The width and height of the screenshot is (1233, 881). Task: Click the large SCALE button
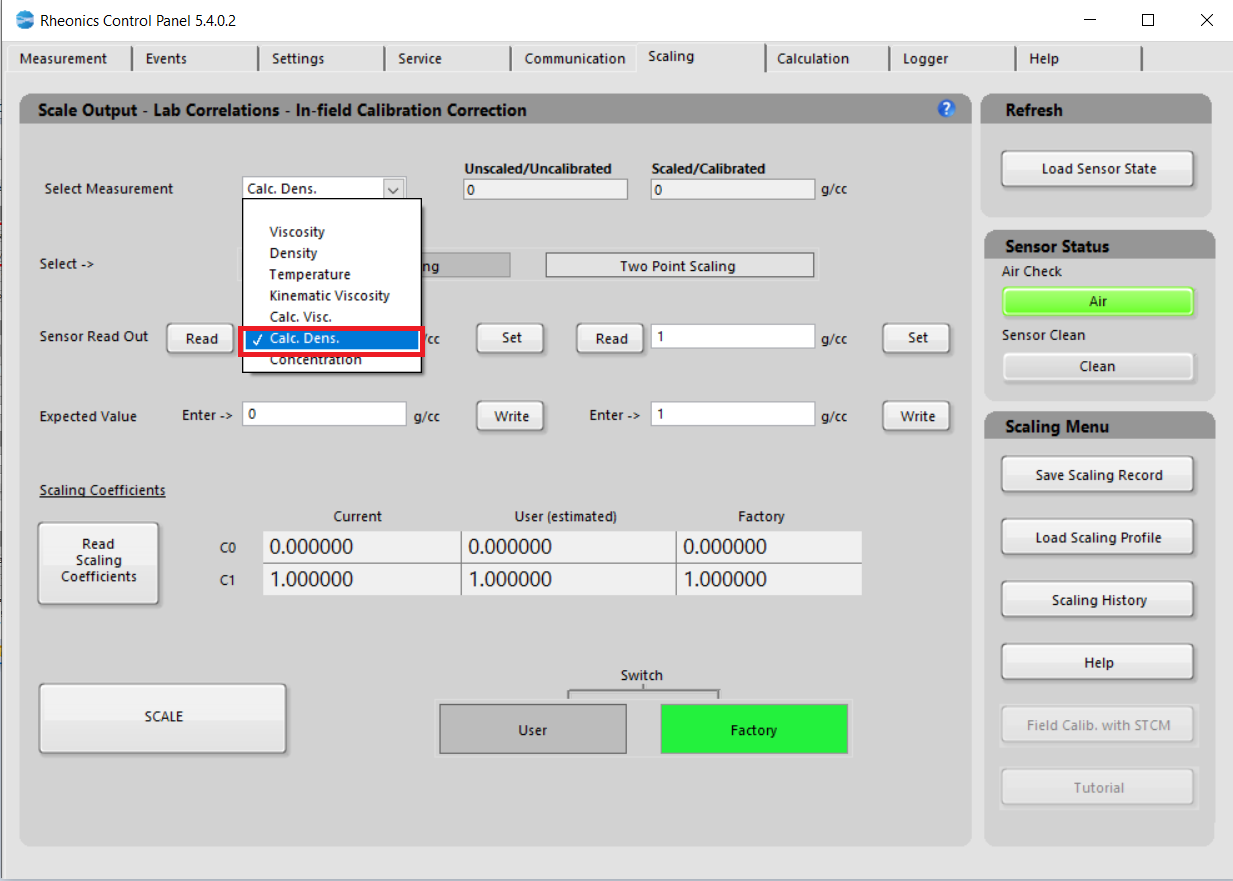tap(163, 717)
